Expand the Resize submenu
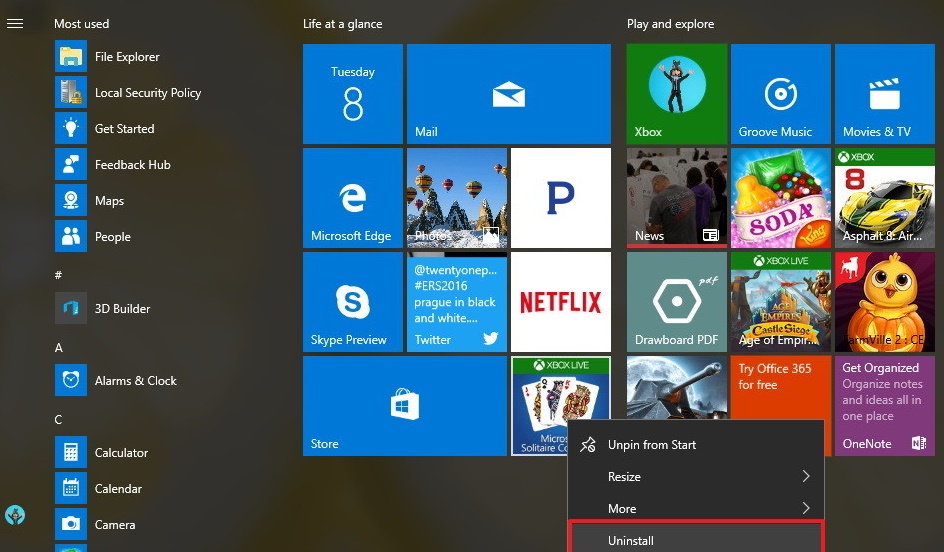This screenshot has height=552, width=944. tap(696, 477)
